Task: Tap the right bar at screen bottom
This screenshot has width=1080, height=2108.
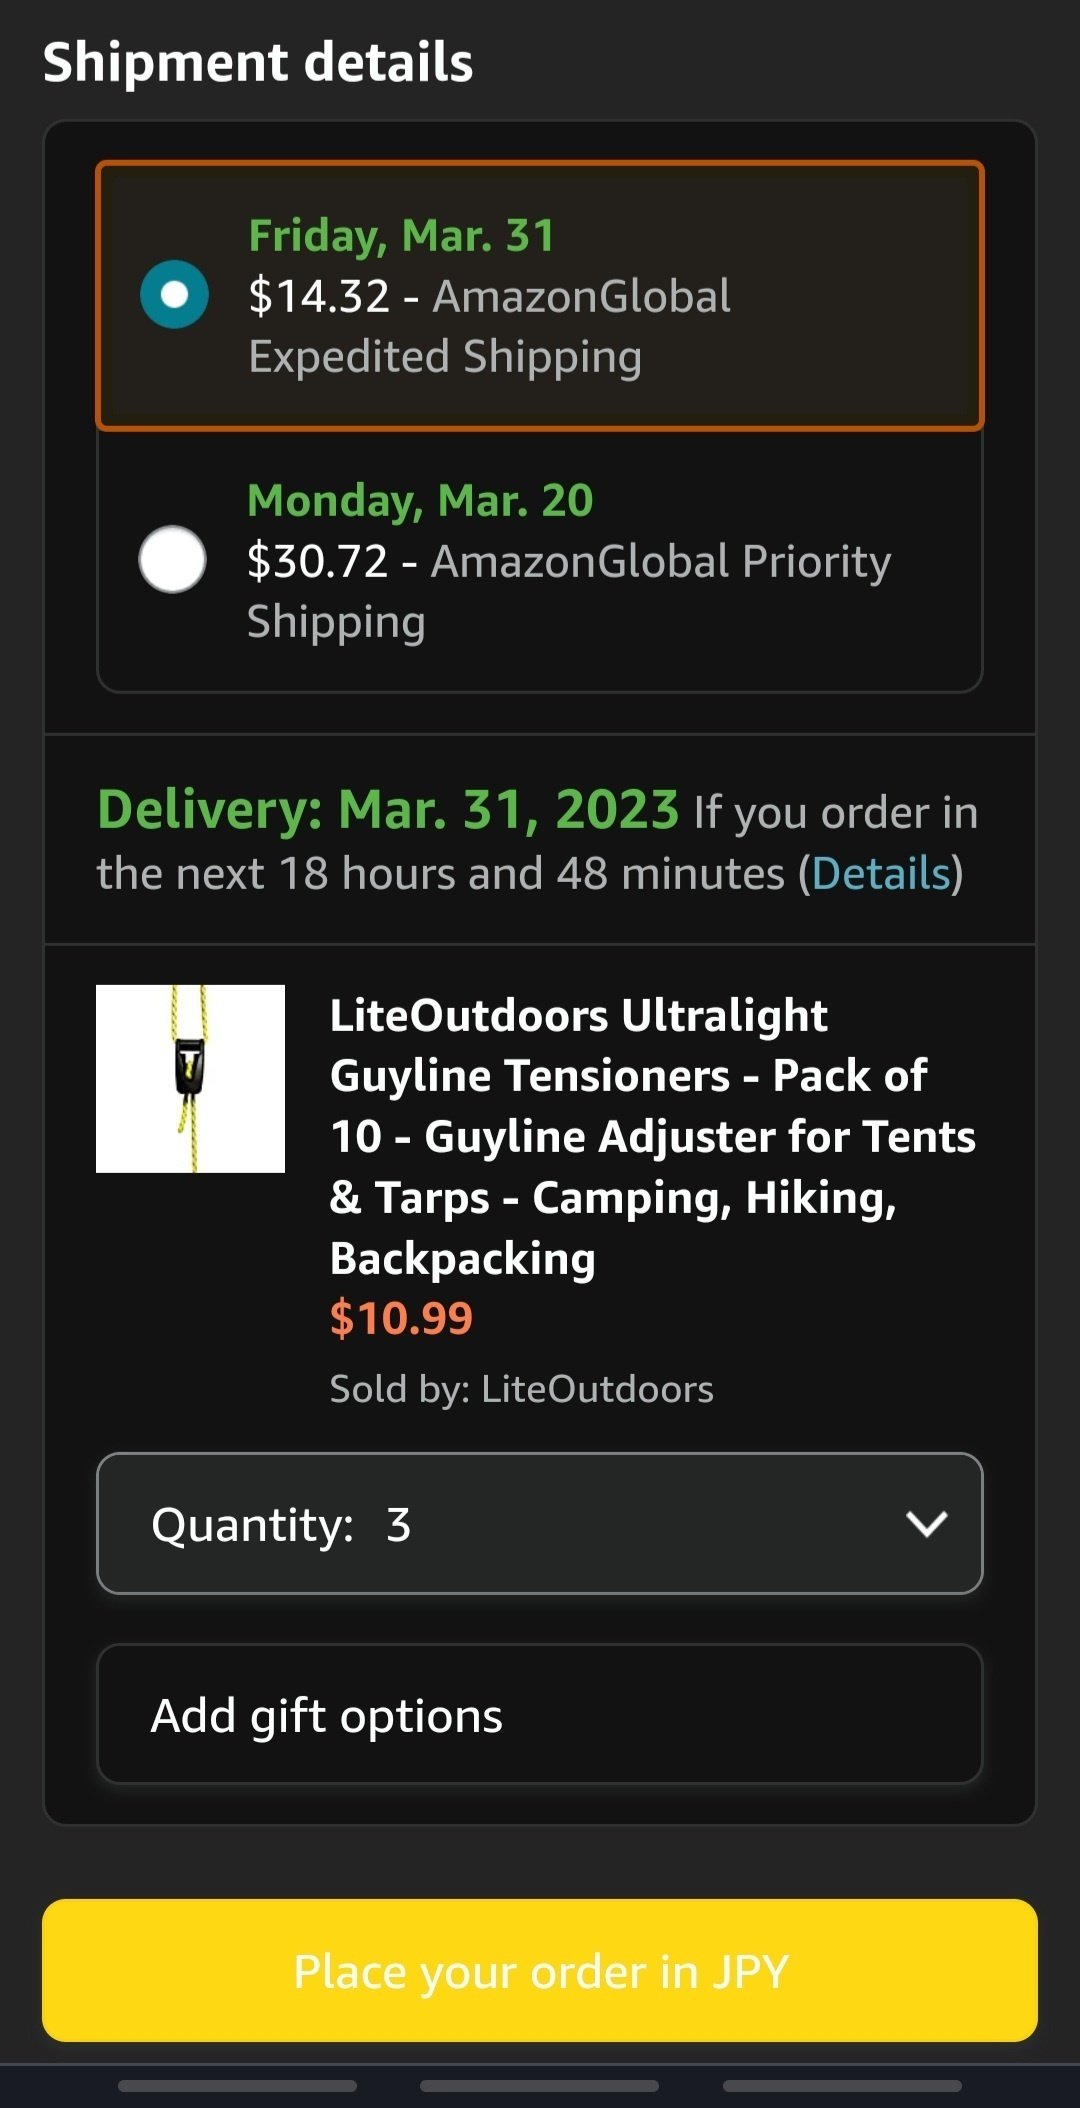Action: [842, 2086]
